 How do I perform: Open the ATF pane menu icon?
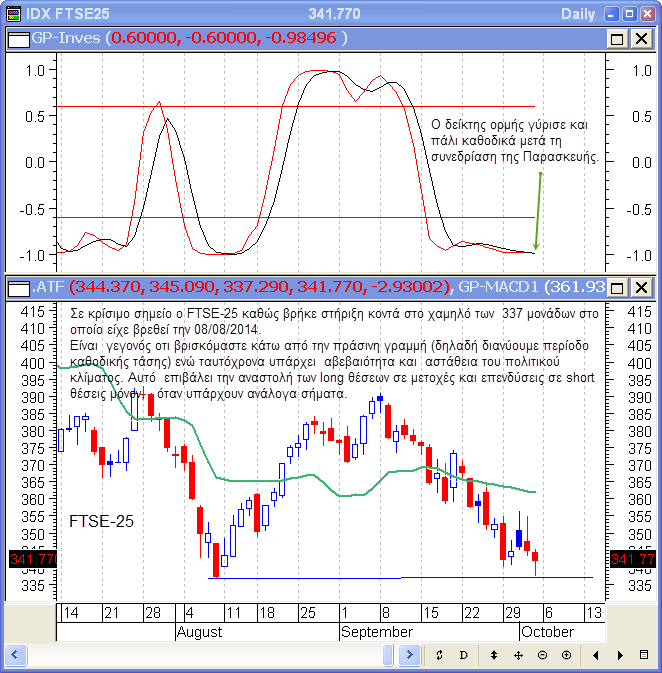19,288
